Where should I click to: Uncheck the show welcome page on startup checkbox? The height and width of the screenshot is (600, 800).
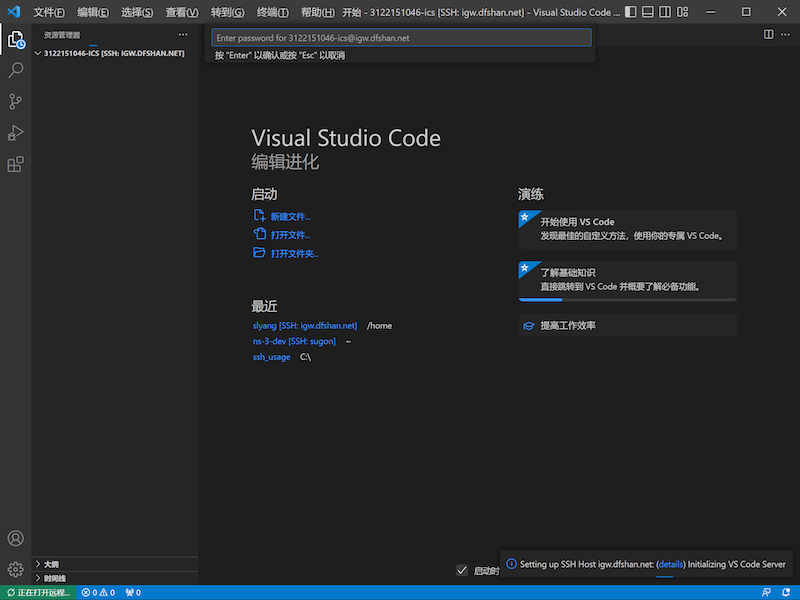coord(462,570)
